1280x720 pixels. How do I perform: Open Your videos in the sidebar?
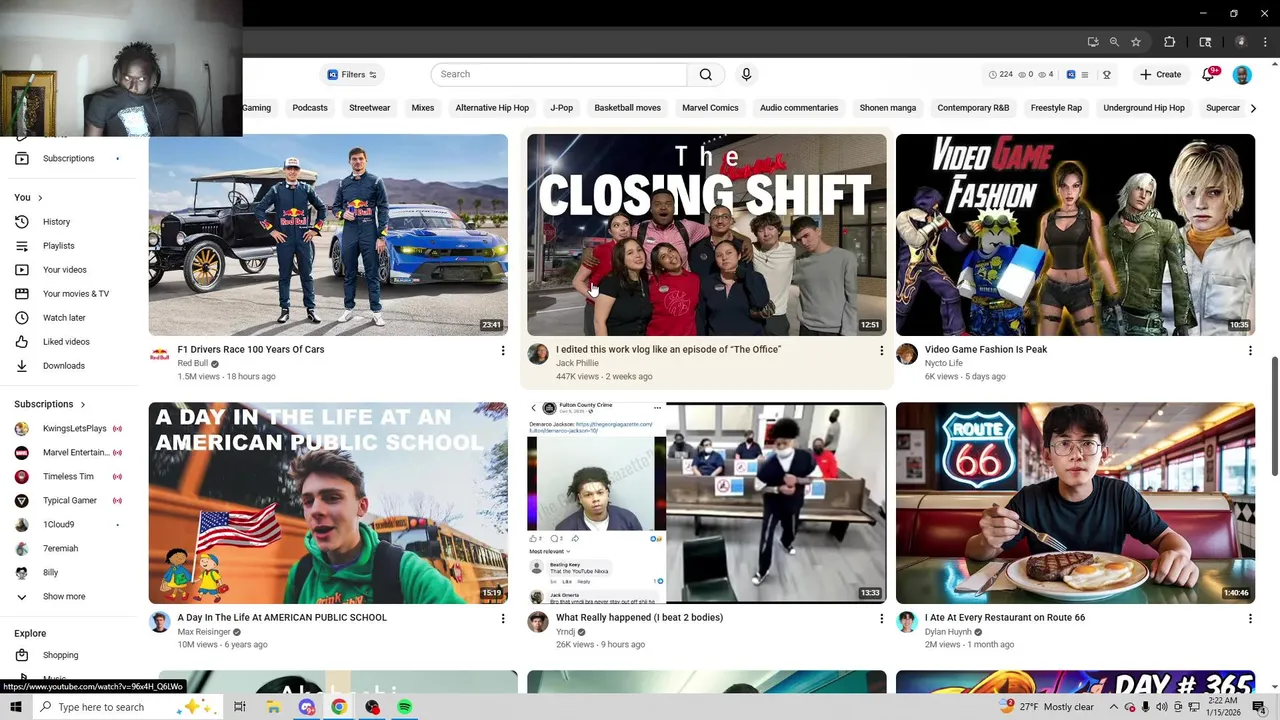click(x=68, y=270)
